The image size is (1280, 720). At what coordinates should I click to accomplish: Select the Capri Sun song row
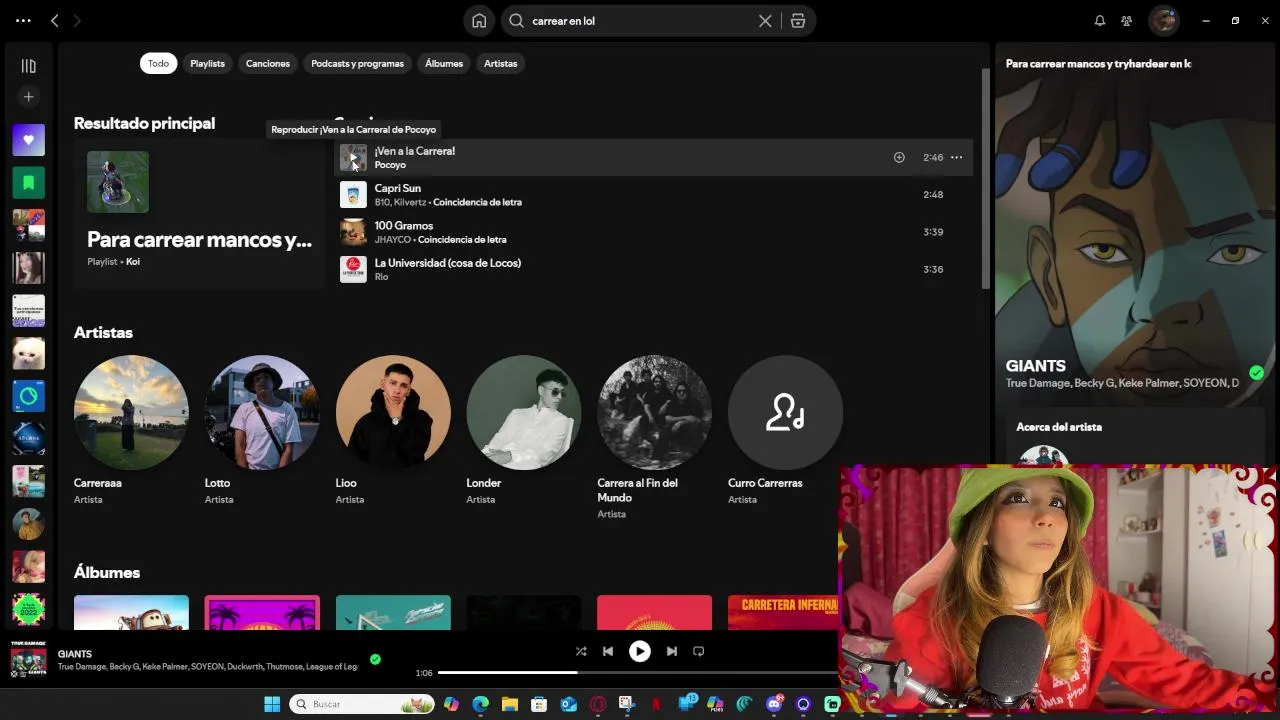point(653,195)
